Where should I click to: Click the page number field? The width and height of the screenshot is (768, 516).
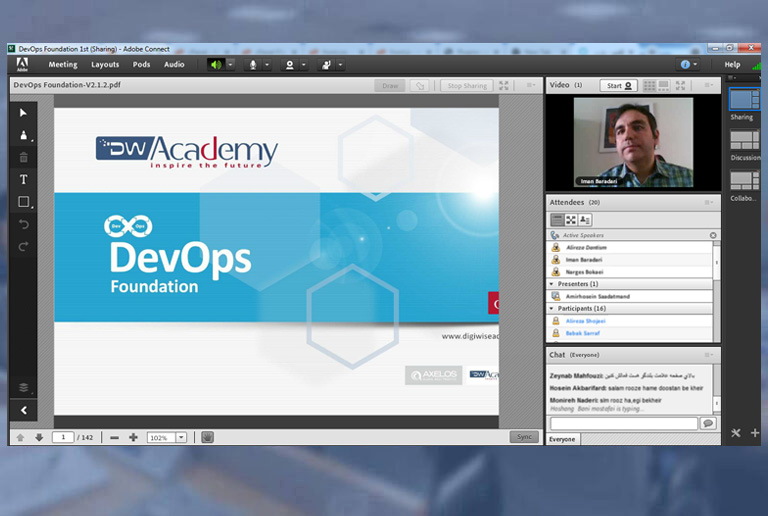63,437
